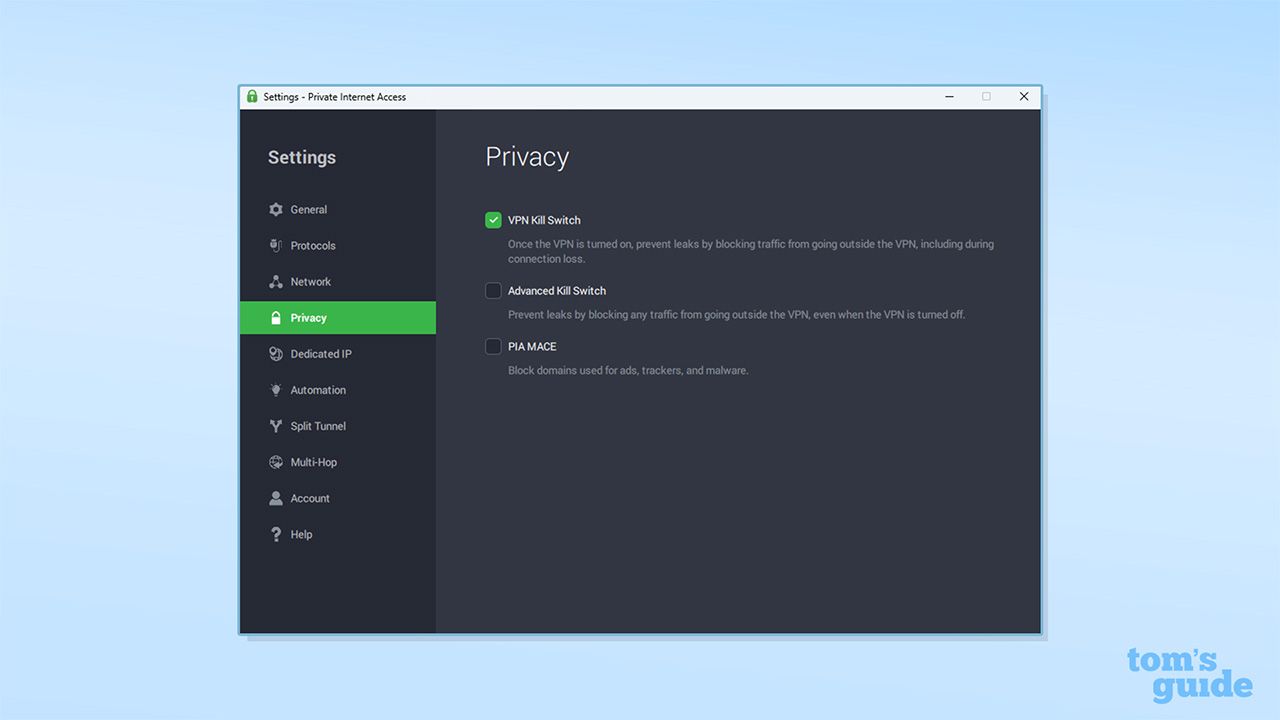Click the green PIA lock icon in title bar
Screen dimensions: 1280x720
point(252,97)
